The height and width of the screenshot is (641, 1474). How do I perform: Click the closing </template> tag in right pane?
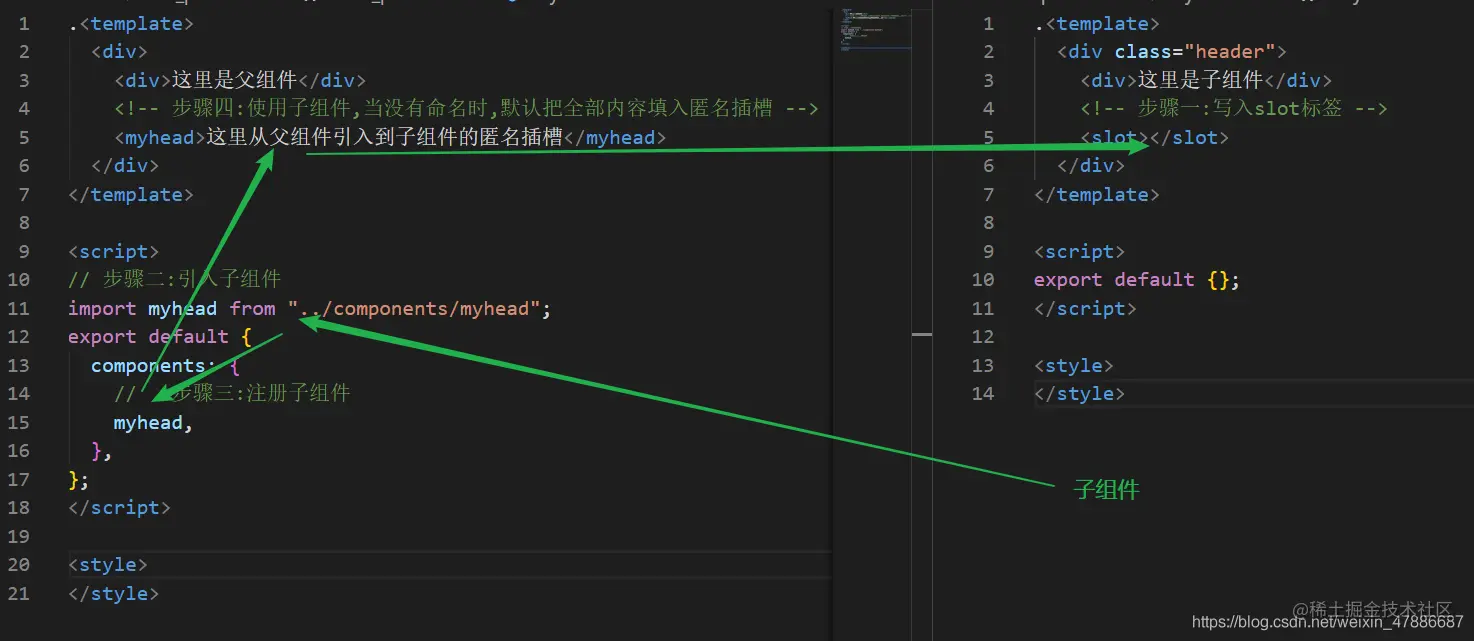[x=1095, y=194]
